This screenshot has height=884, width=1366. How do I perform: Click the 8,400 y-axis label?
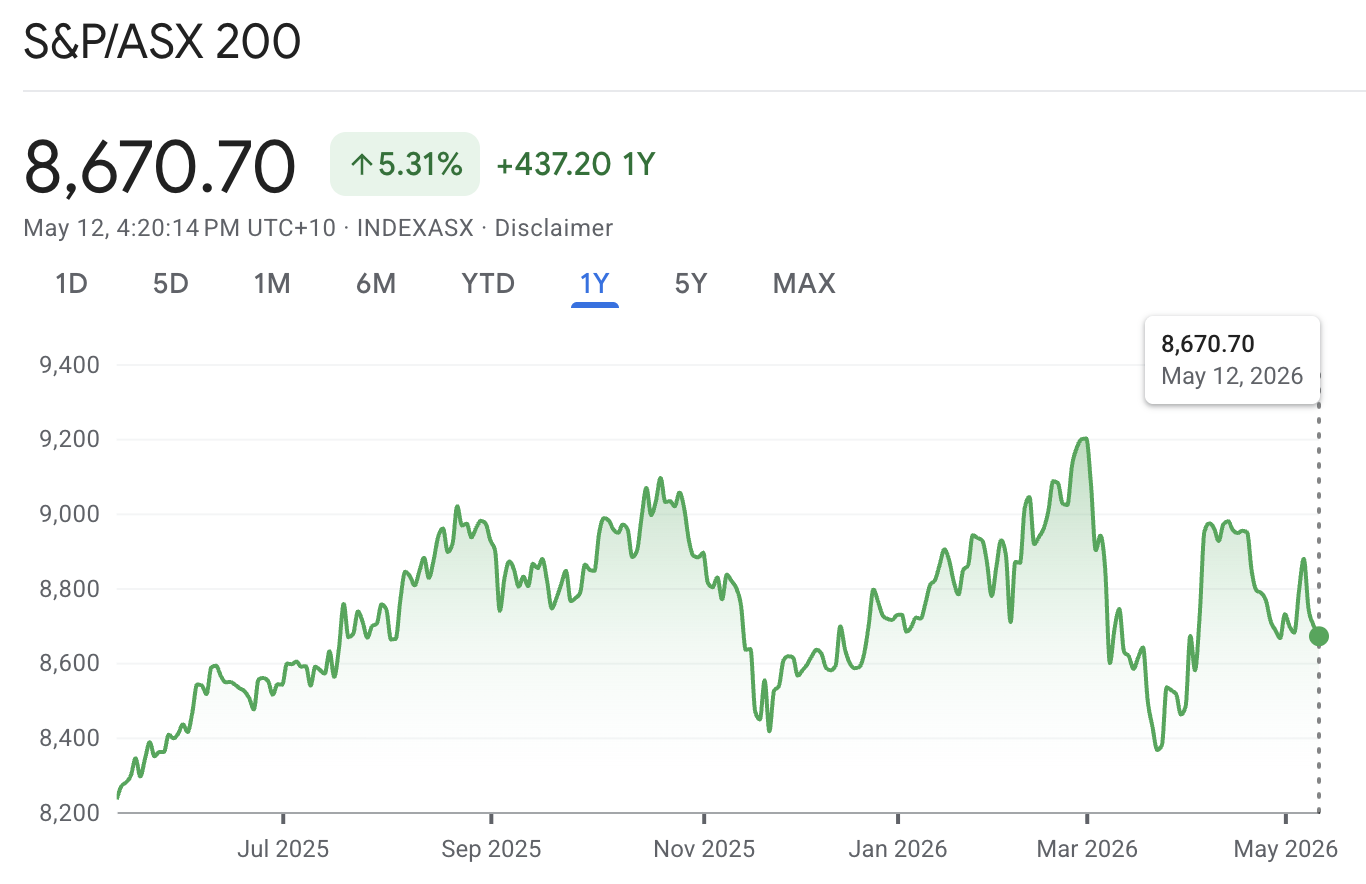click(x=69, y=739)
